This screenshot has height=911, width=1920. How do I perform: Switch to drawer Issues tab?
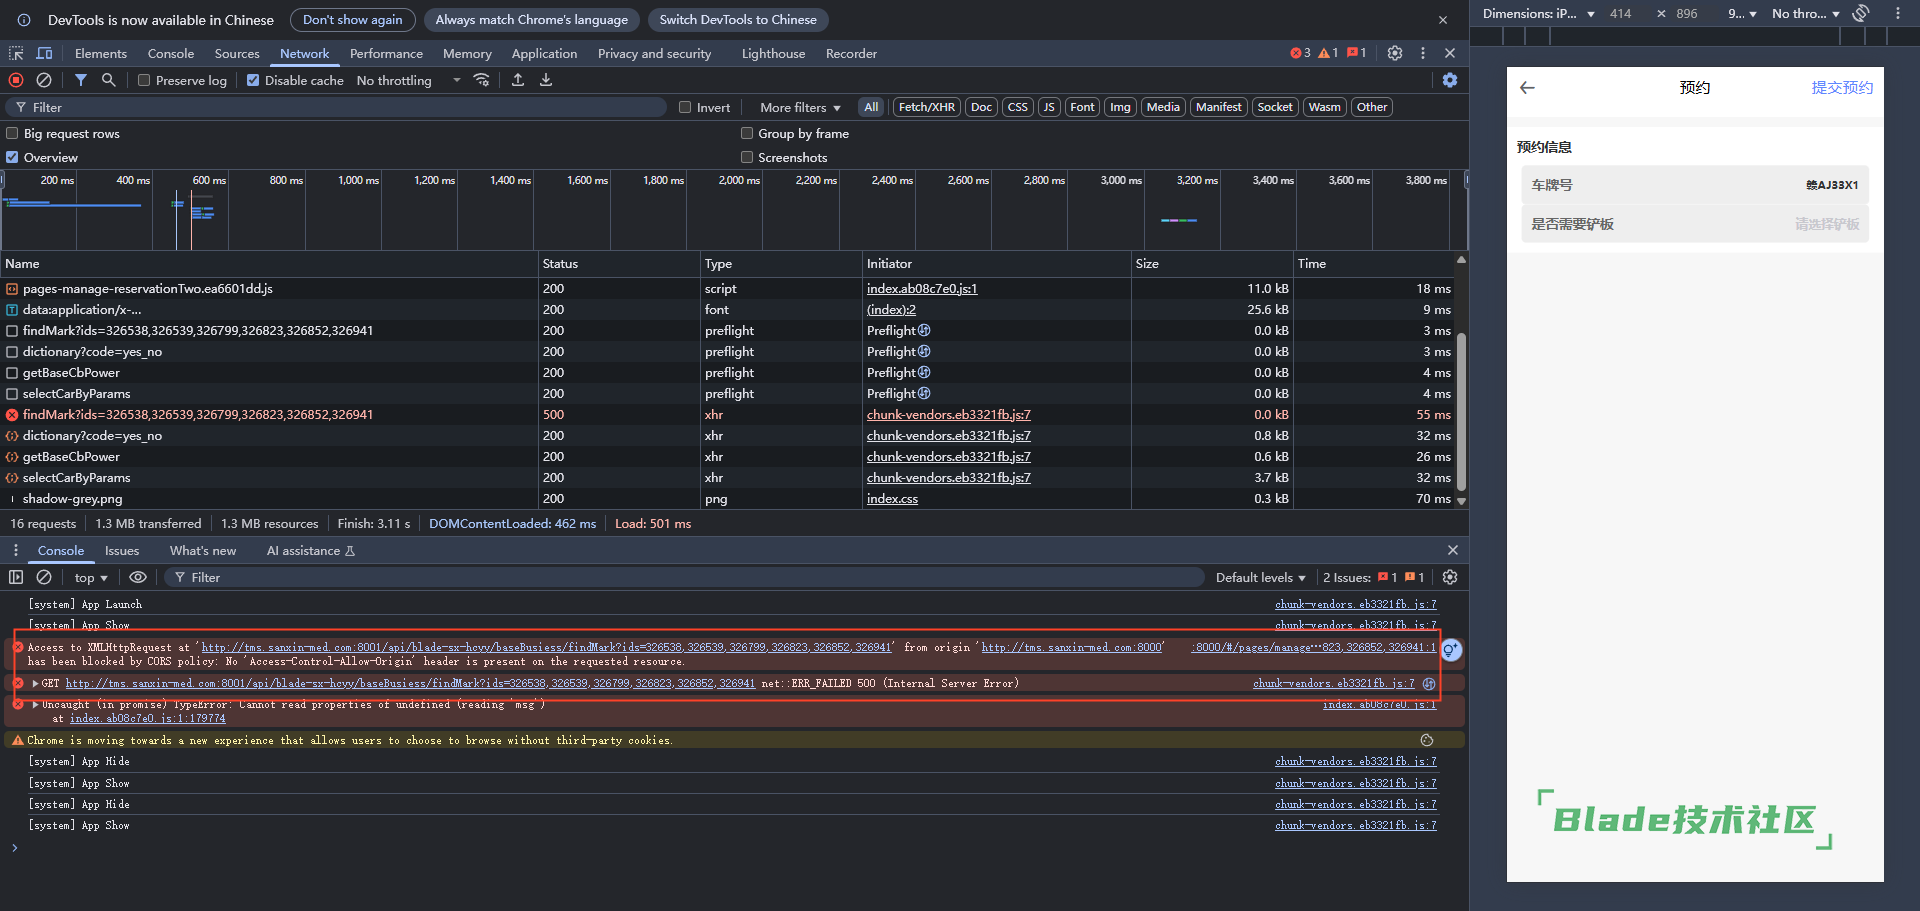[x=122, y=550]
